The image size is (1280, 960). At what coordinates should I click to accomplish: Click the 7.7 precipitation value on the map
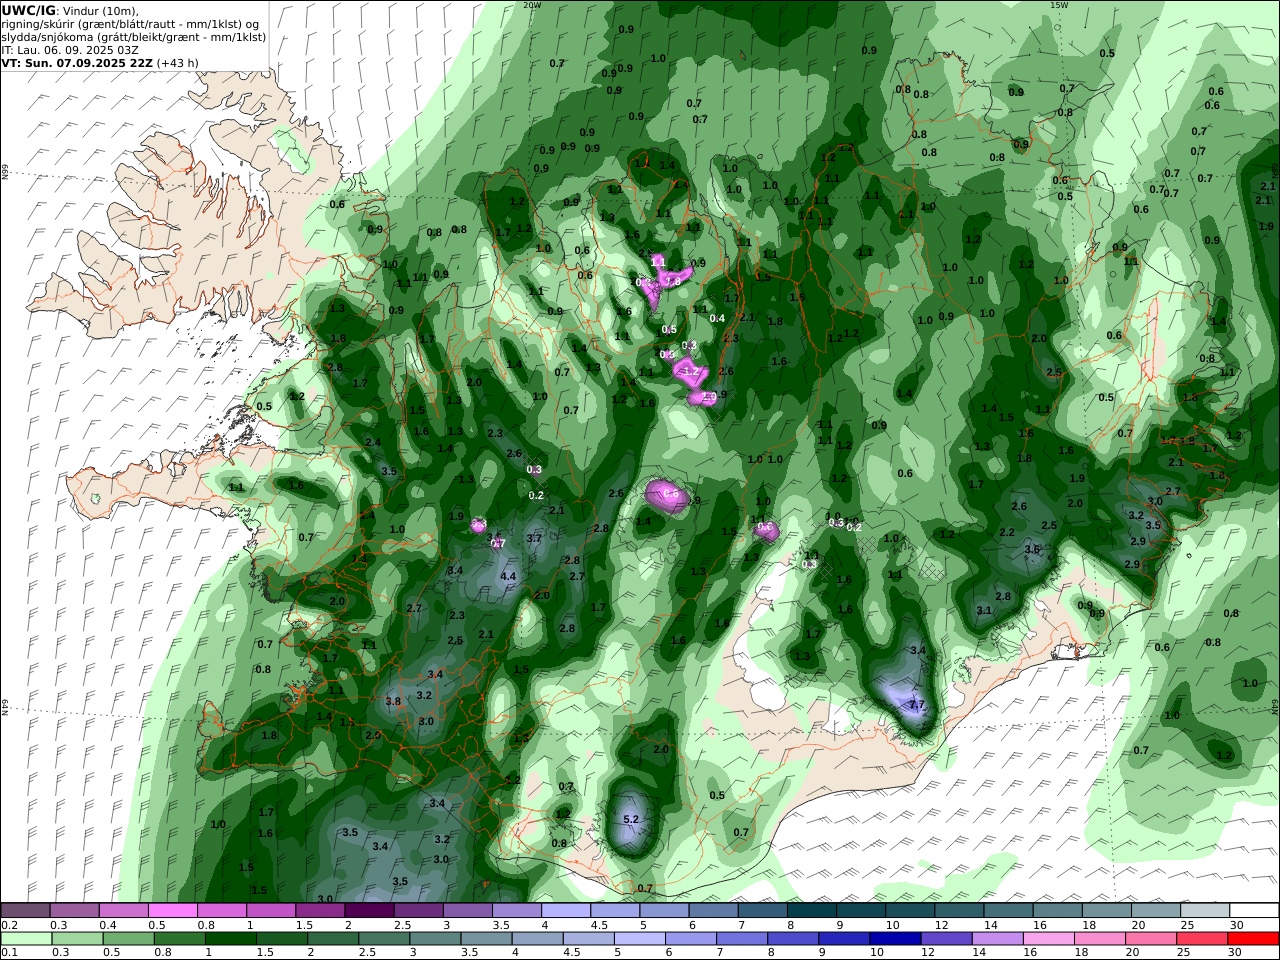[x=917, y=705]
